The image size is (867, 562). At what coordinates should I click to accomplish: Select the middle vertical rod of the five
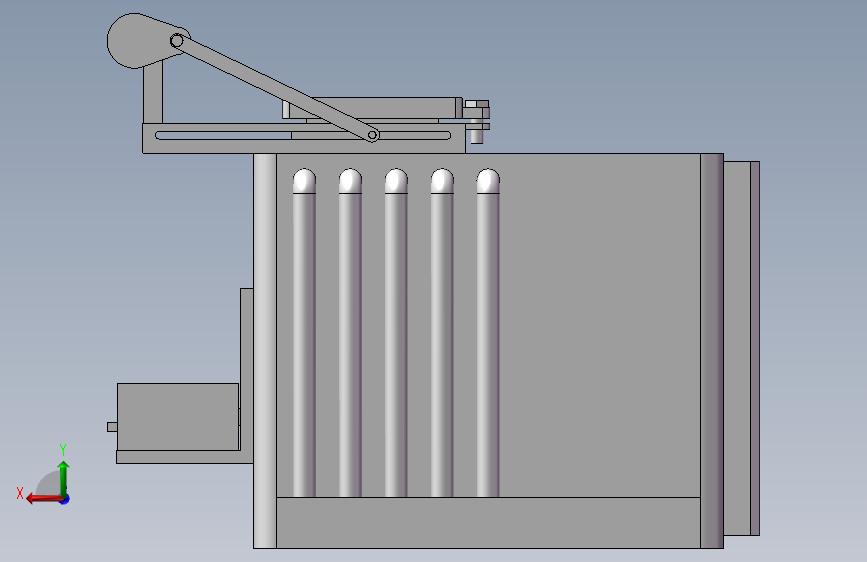point(396,333)
